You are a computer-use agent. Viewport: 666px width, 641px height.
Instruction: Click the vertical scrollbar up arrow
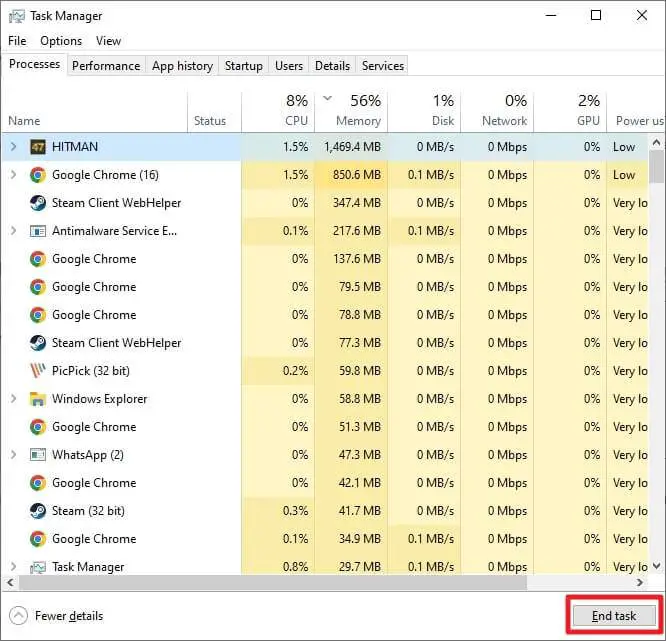click(656, 143)
